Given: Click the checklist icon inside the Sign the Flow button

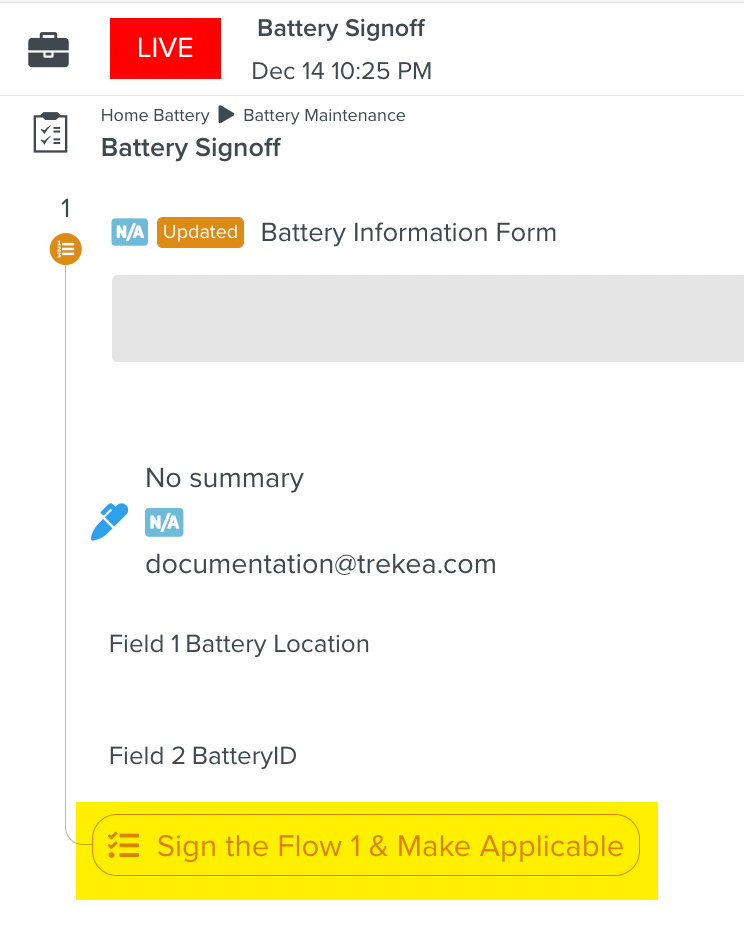Looking at the screenshot, I should 124,846.
